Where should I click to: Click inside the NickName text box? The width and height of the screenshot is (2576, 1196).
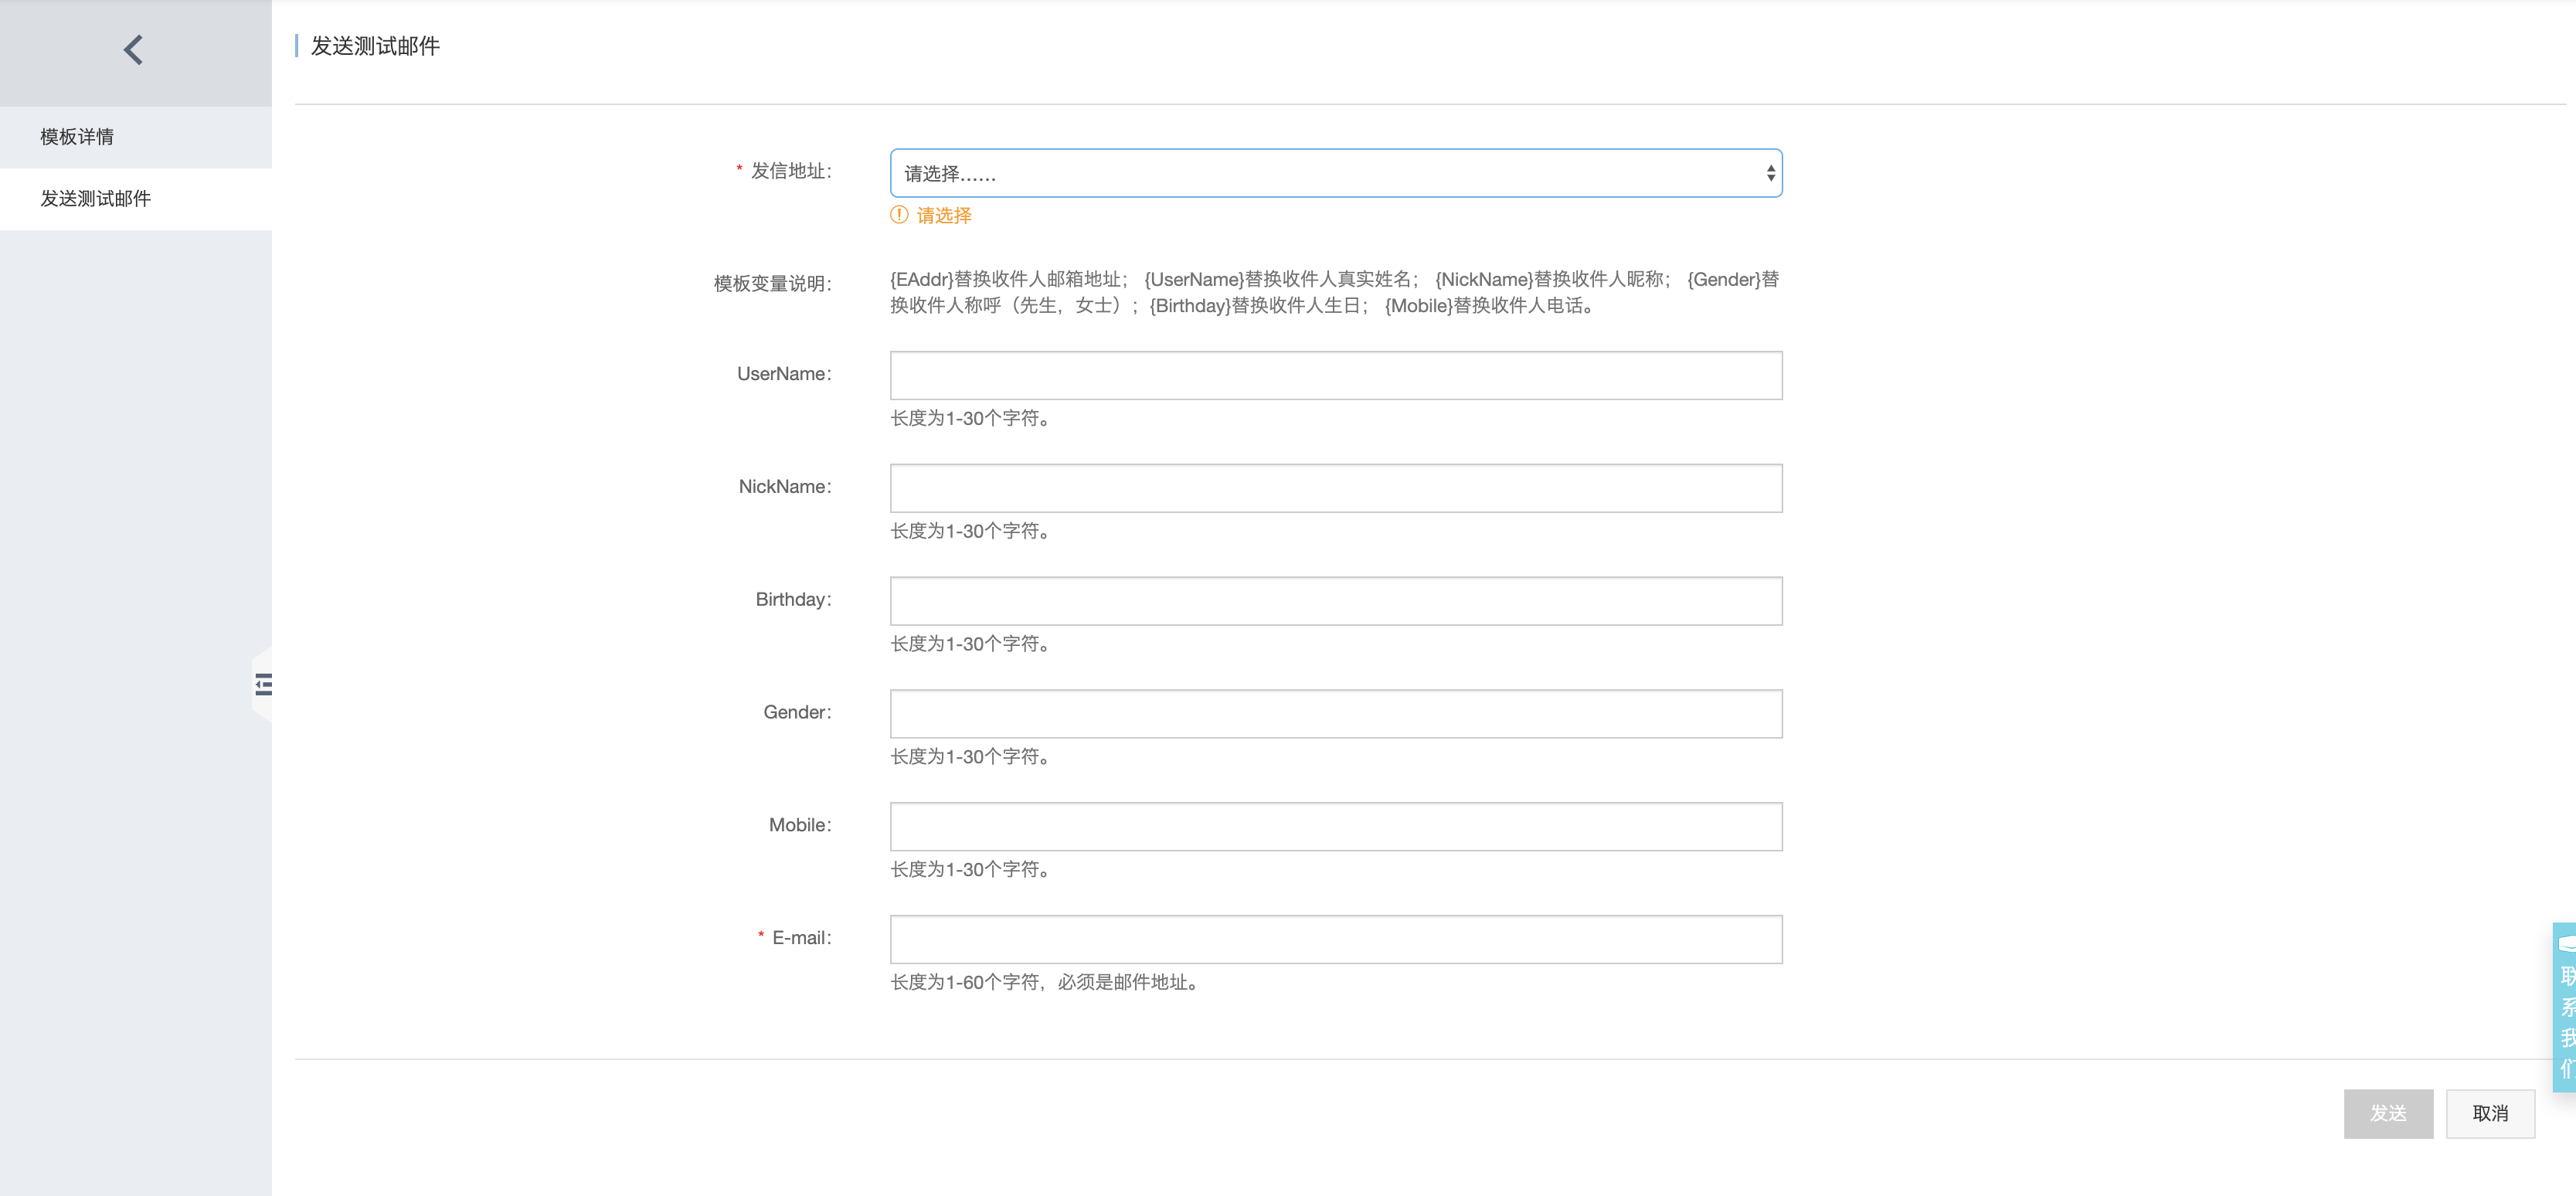click(x=1335, y=488)
